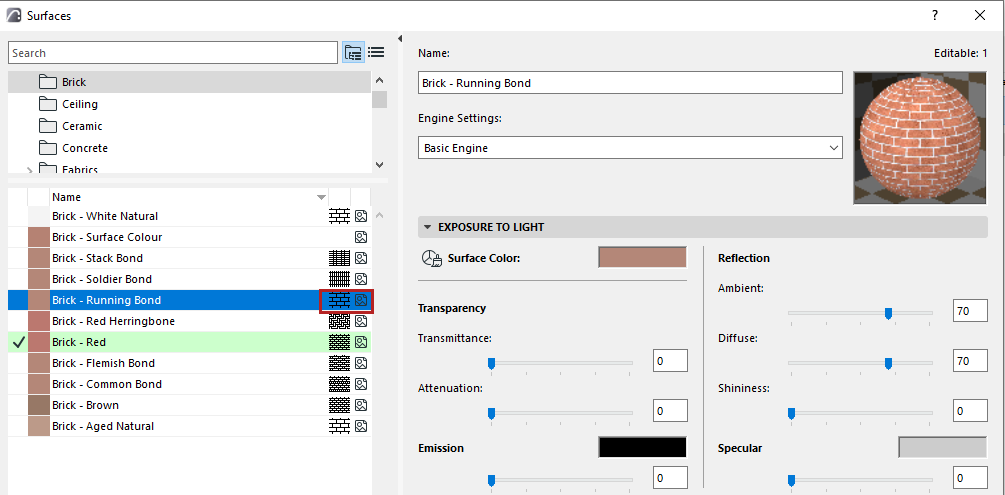1005x495 pixels.
Task: Click texture icon of Brick - Aged Natural
Action: coord(361,426)
